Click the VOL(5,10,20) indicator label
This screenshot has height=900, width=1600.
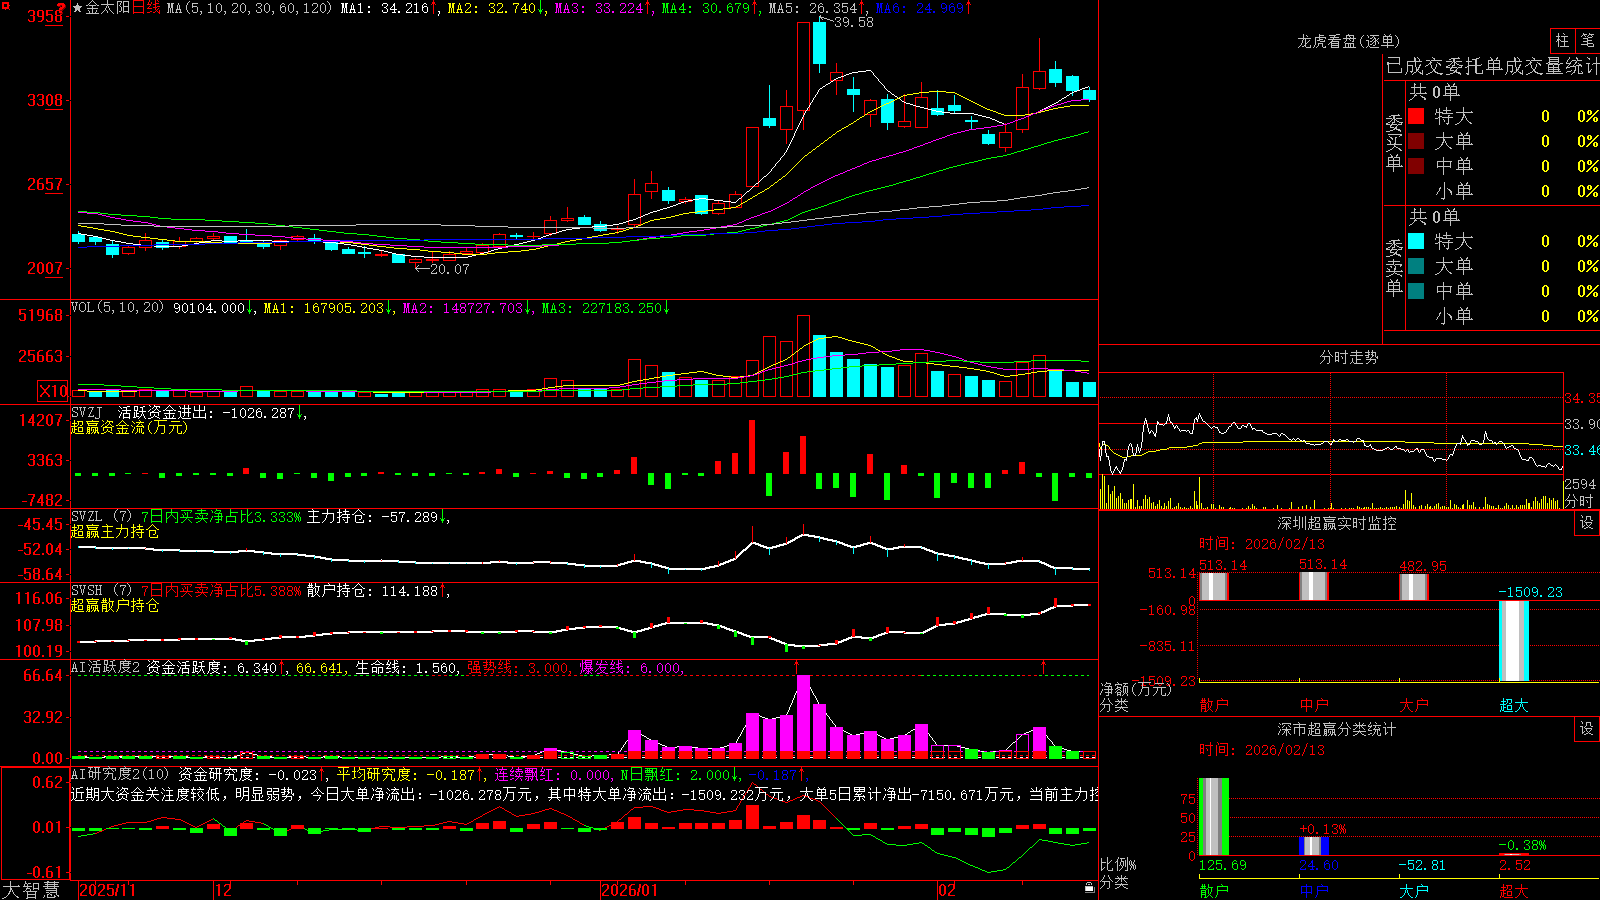(x=118, y=308)
